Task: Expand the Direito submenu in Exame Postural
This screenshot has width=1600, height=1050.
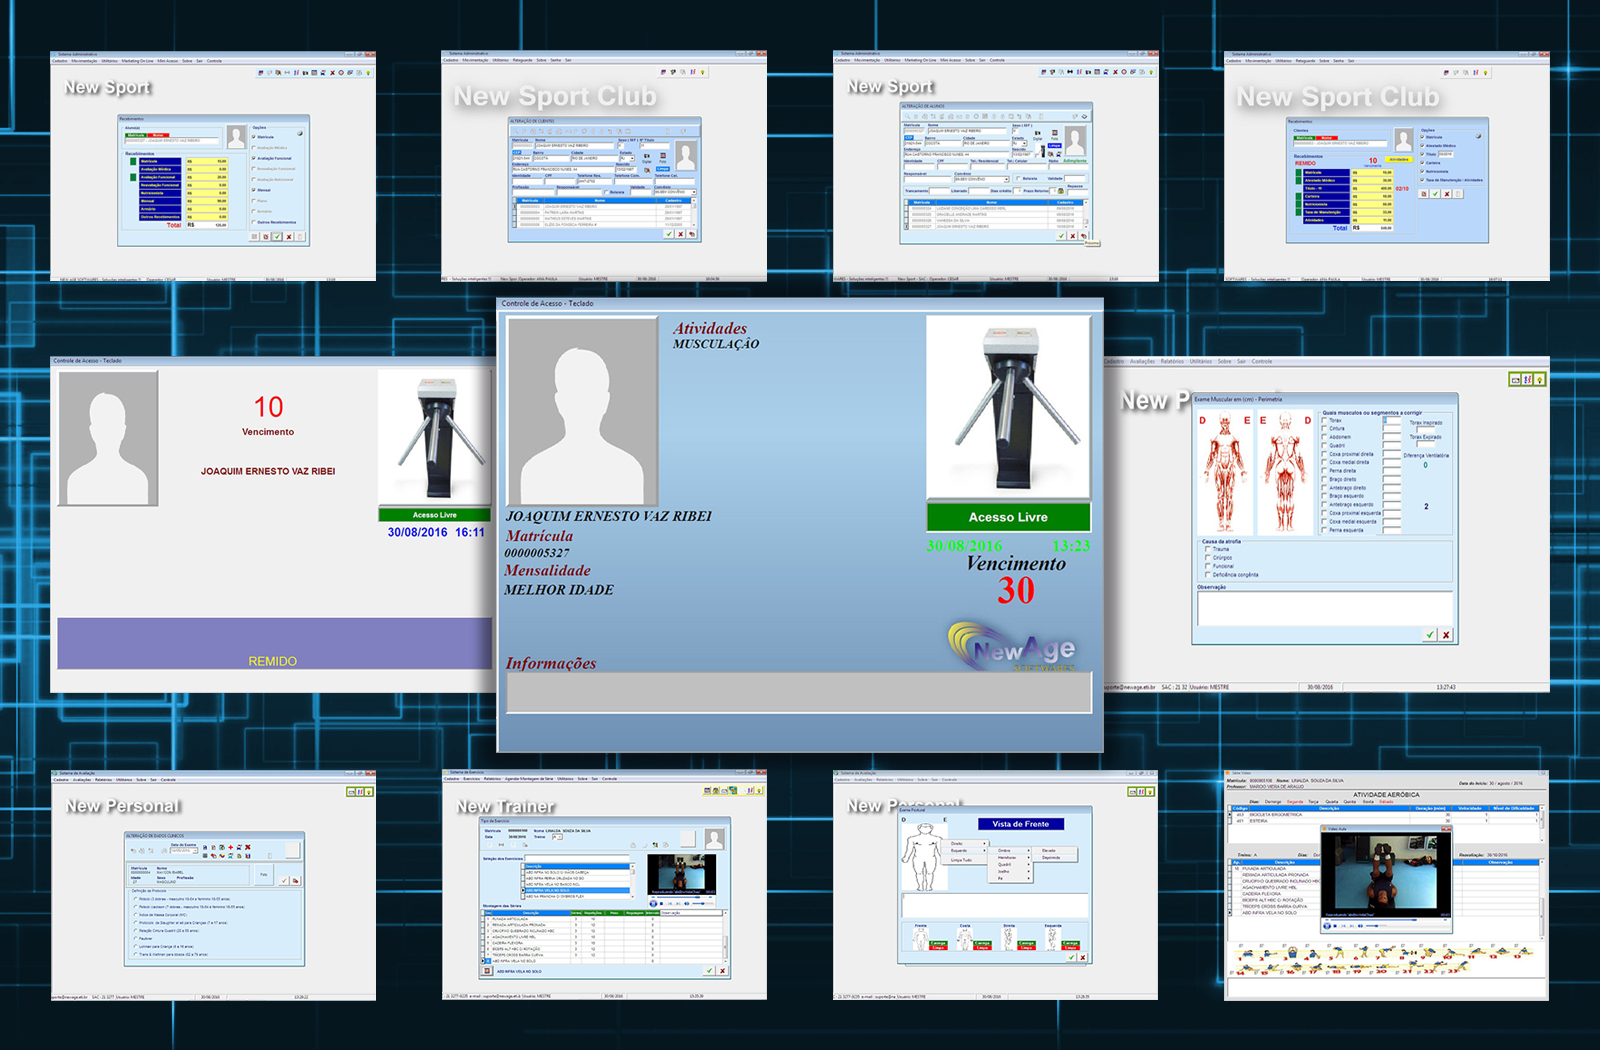Action: (x=965, y=843)
